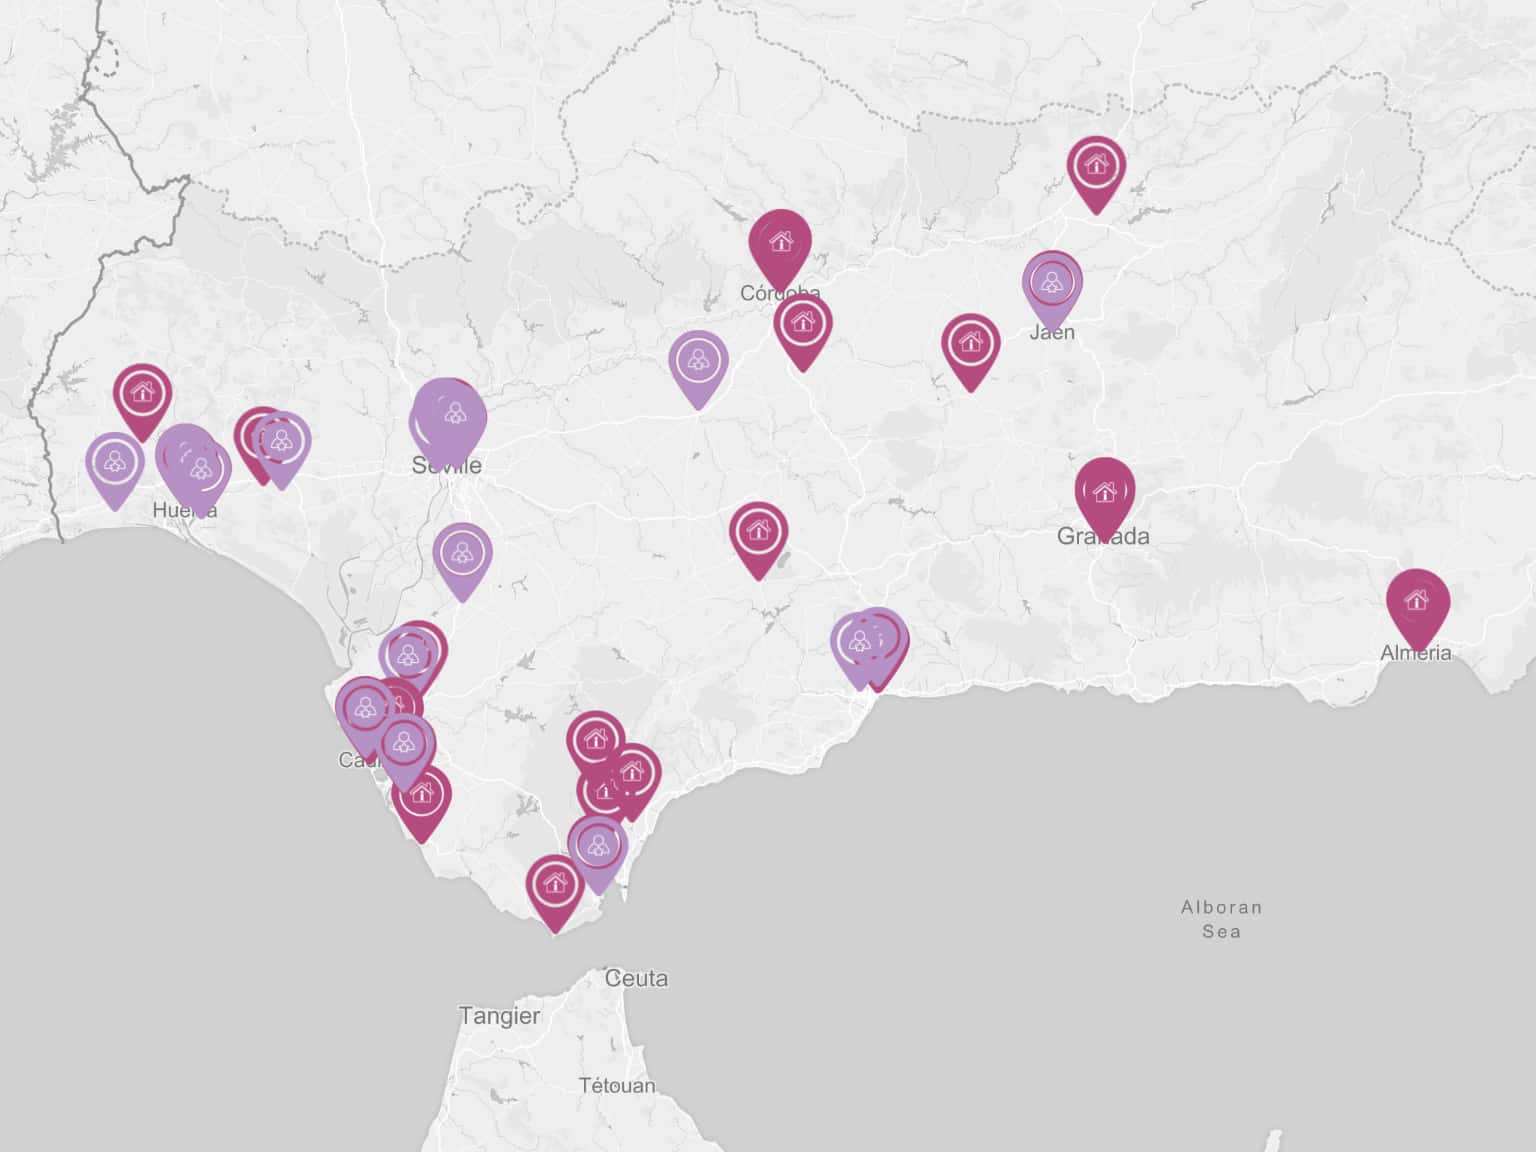The image size is (1536, 1152).
Task: Click the people pin southwest of Córdoba
Action: point(698,362)
